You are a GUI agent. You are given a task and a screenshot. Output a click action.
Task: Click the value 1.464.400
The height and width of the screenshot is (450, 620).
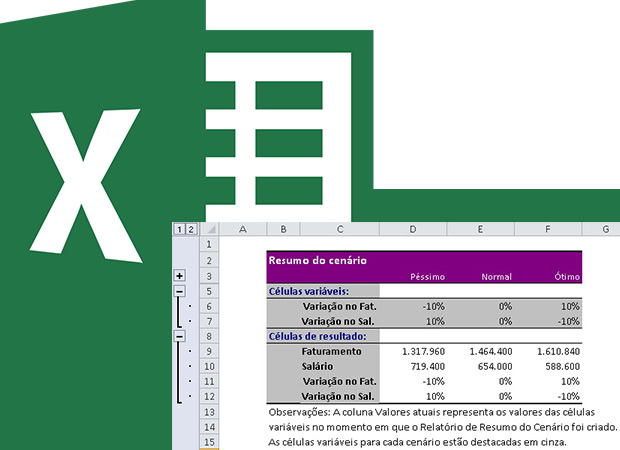491,352
